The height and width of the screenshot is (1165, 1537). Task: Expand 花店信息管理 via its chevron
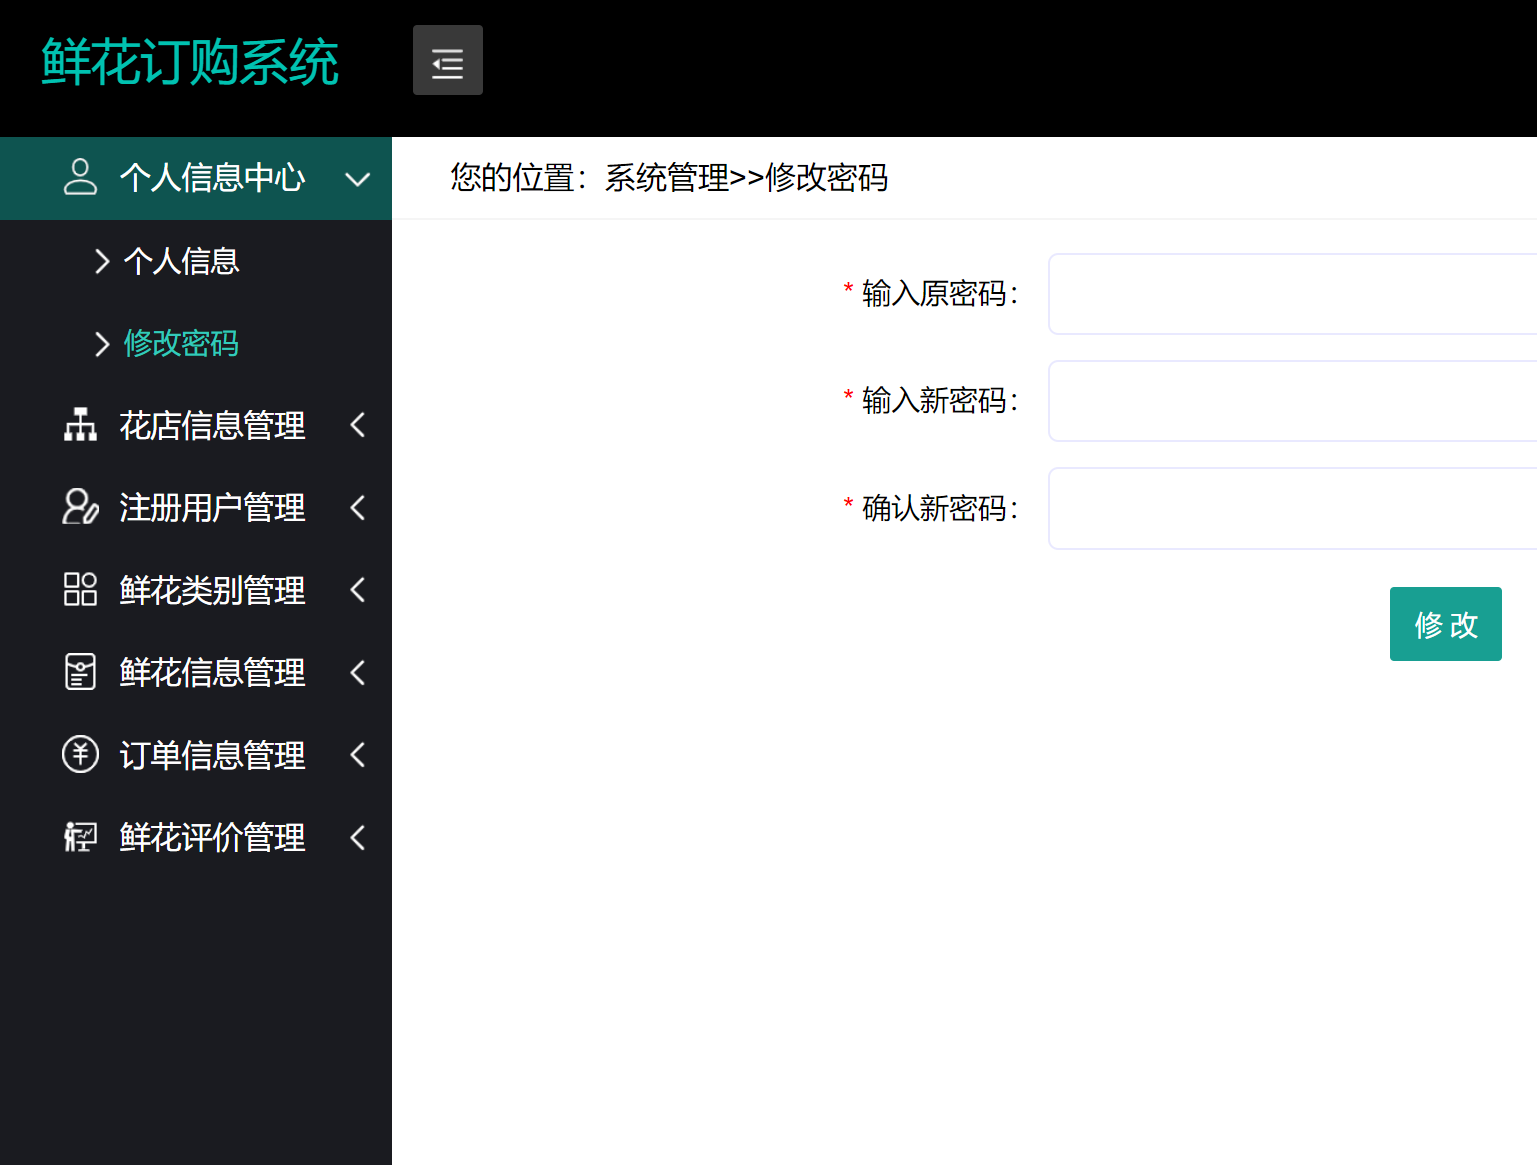tap(357, 425)
